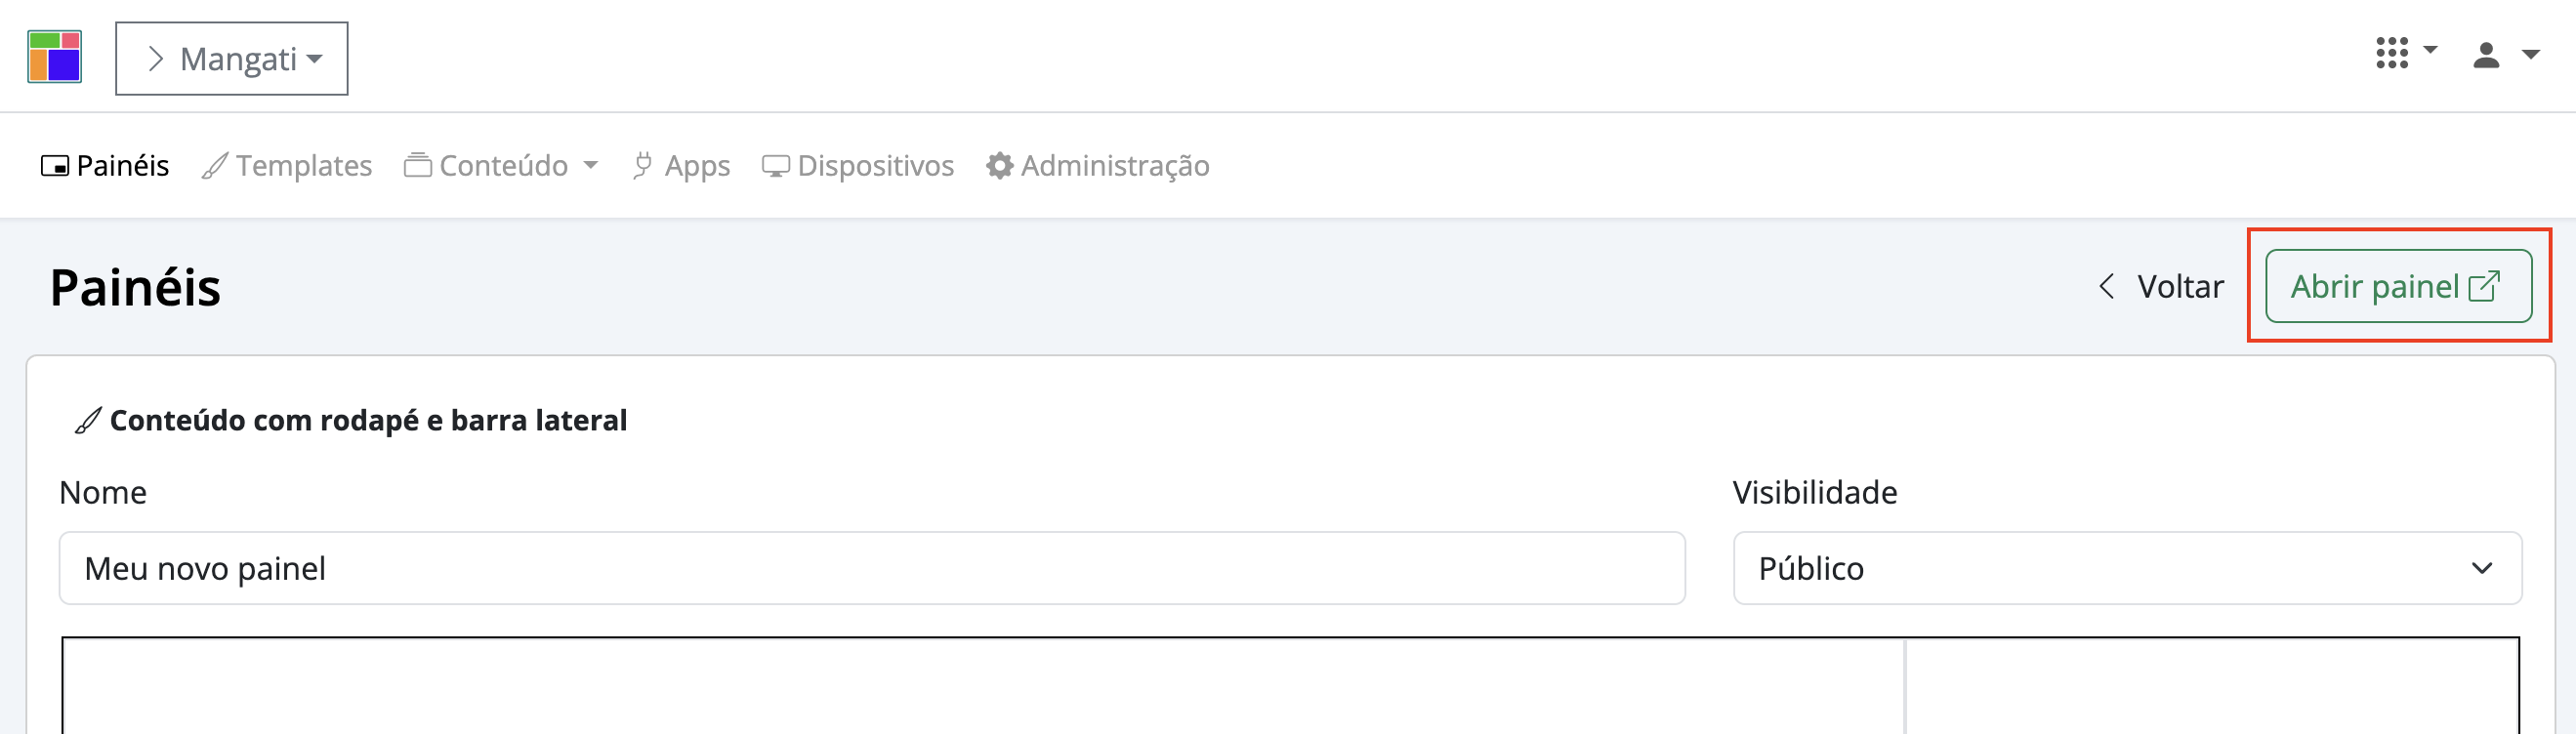
Task: Click the Administração gear icon
Action: 999,165
